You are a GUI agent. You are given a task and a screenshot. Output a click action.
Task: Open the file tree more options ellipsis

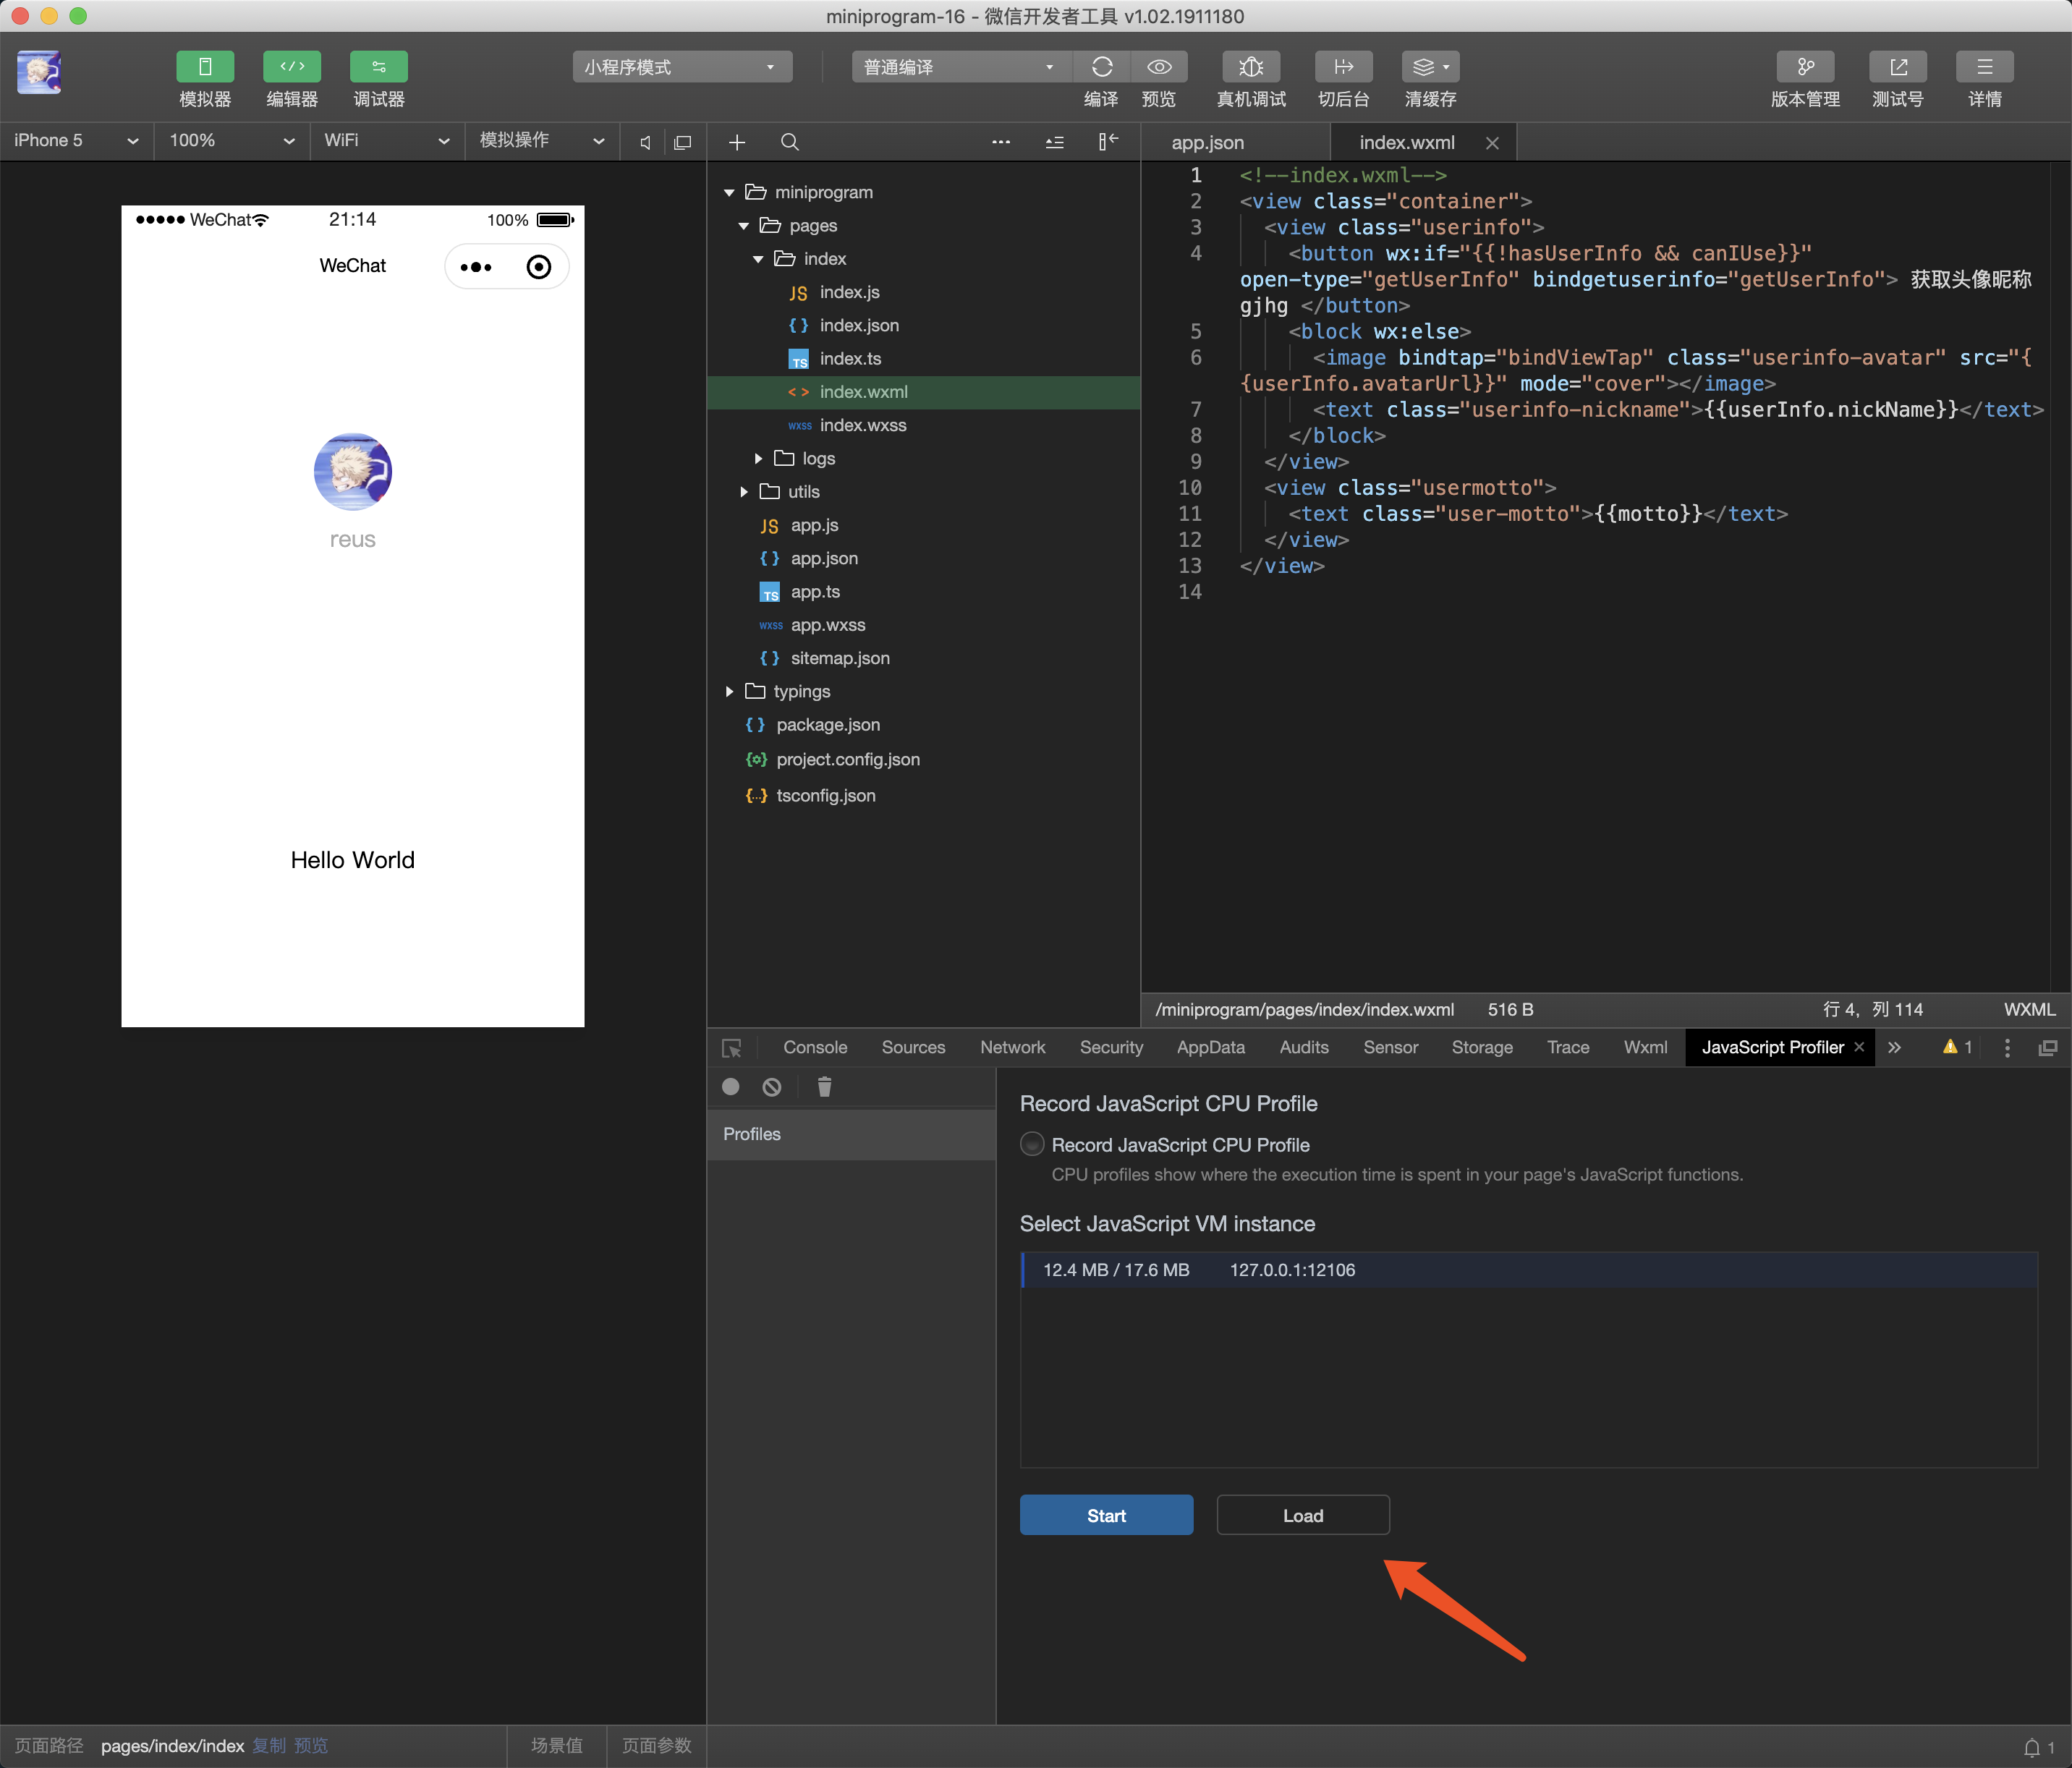[x=1001, y=142]
